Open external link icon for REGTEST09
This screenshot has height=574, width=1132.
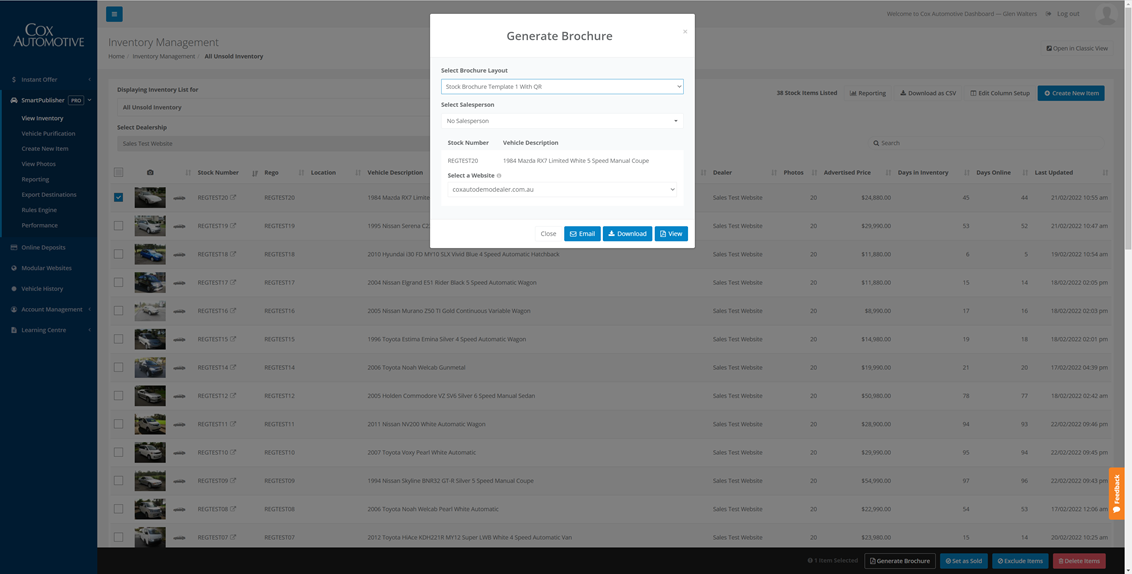[x=233, y=480]
